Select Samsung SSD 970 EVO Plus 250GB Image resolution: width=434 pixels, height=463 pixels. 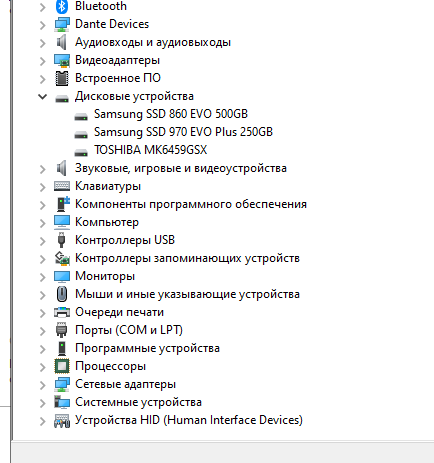pos(183,132)
